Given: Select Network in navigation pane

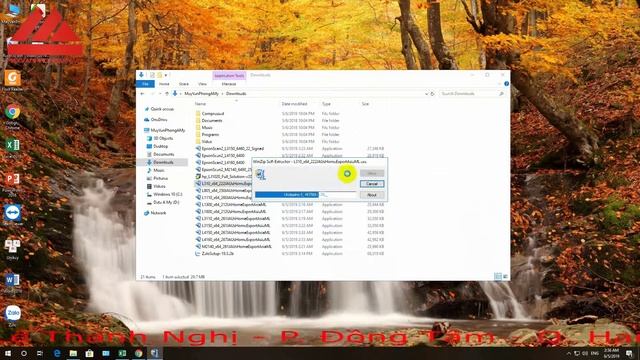Looking at the screenshot, I should coord(158,213).
